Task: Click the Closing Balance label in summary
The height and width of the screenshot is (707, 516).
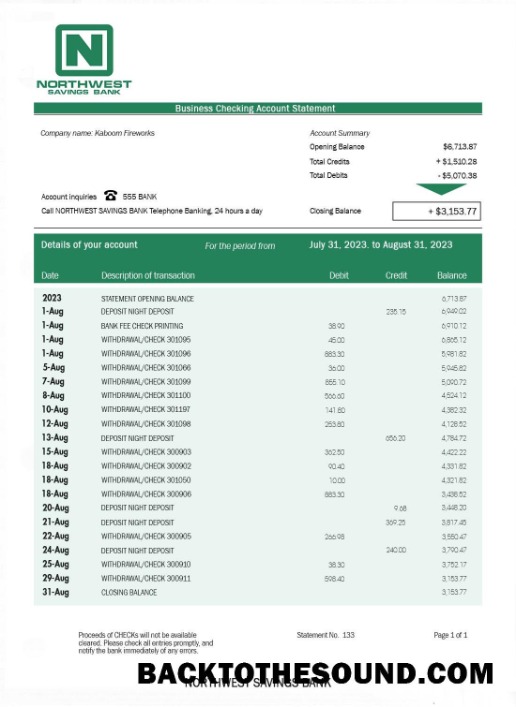Action: [335, 211]
